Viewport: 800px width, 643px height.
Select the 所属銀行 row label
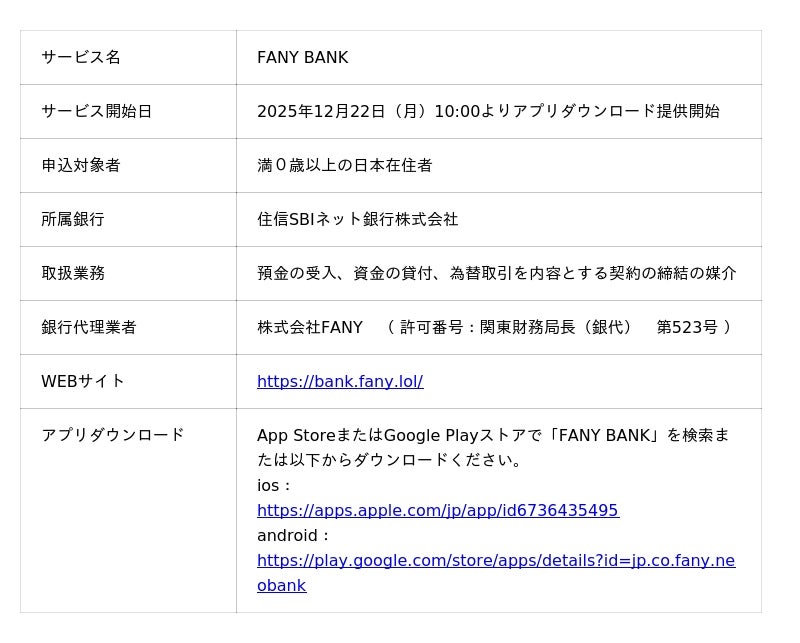[73, 219]
